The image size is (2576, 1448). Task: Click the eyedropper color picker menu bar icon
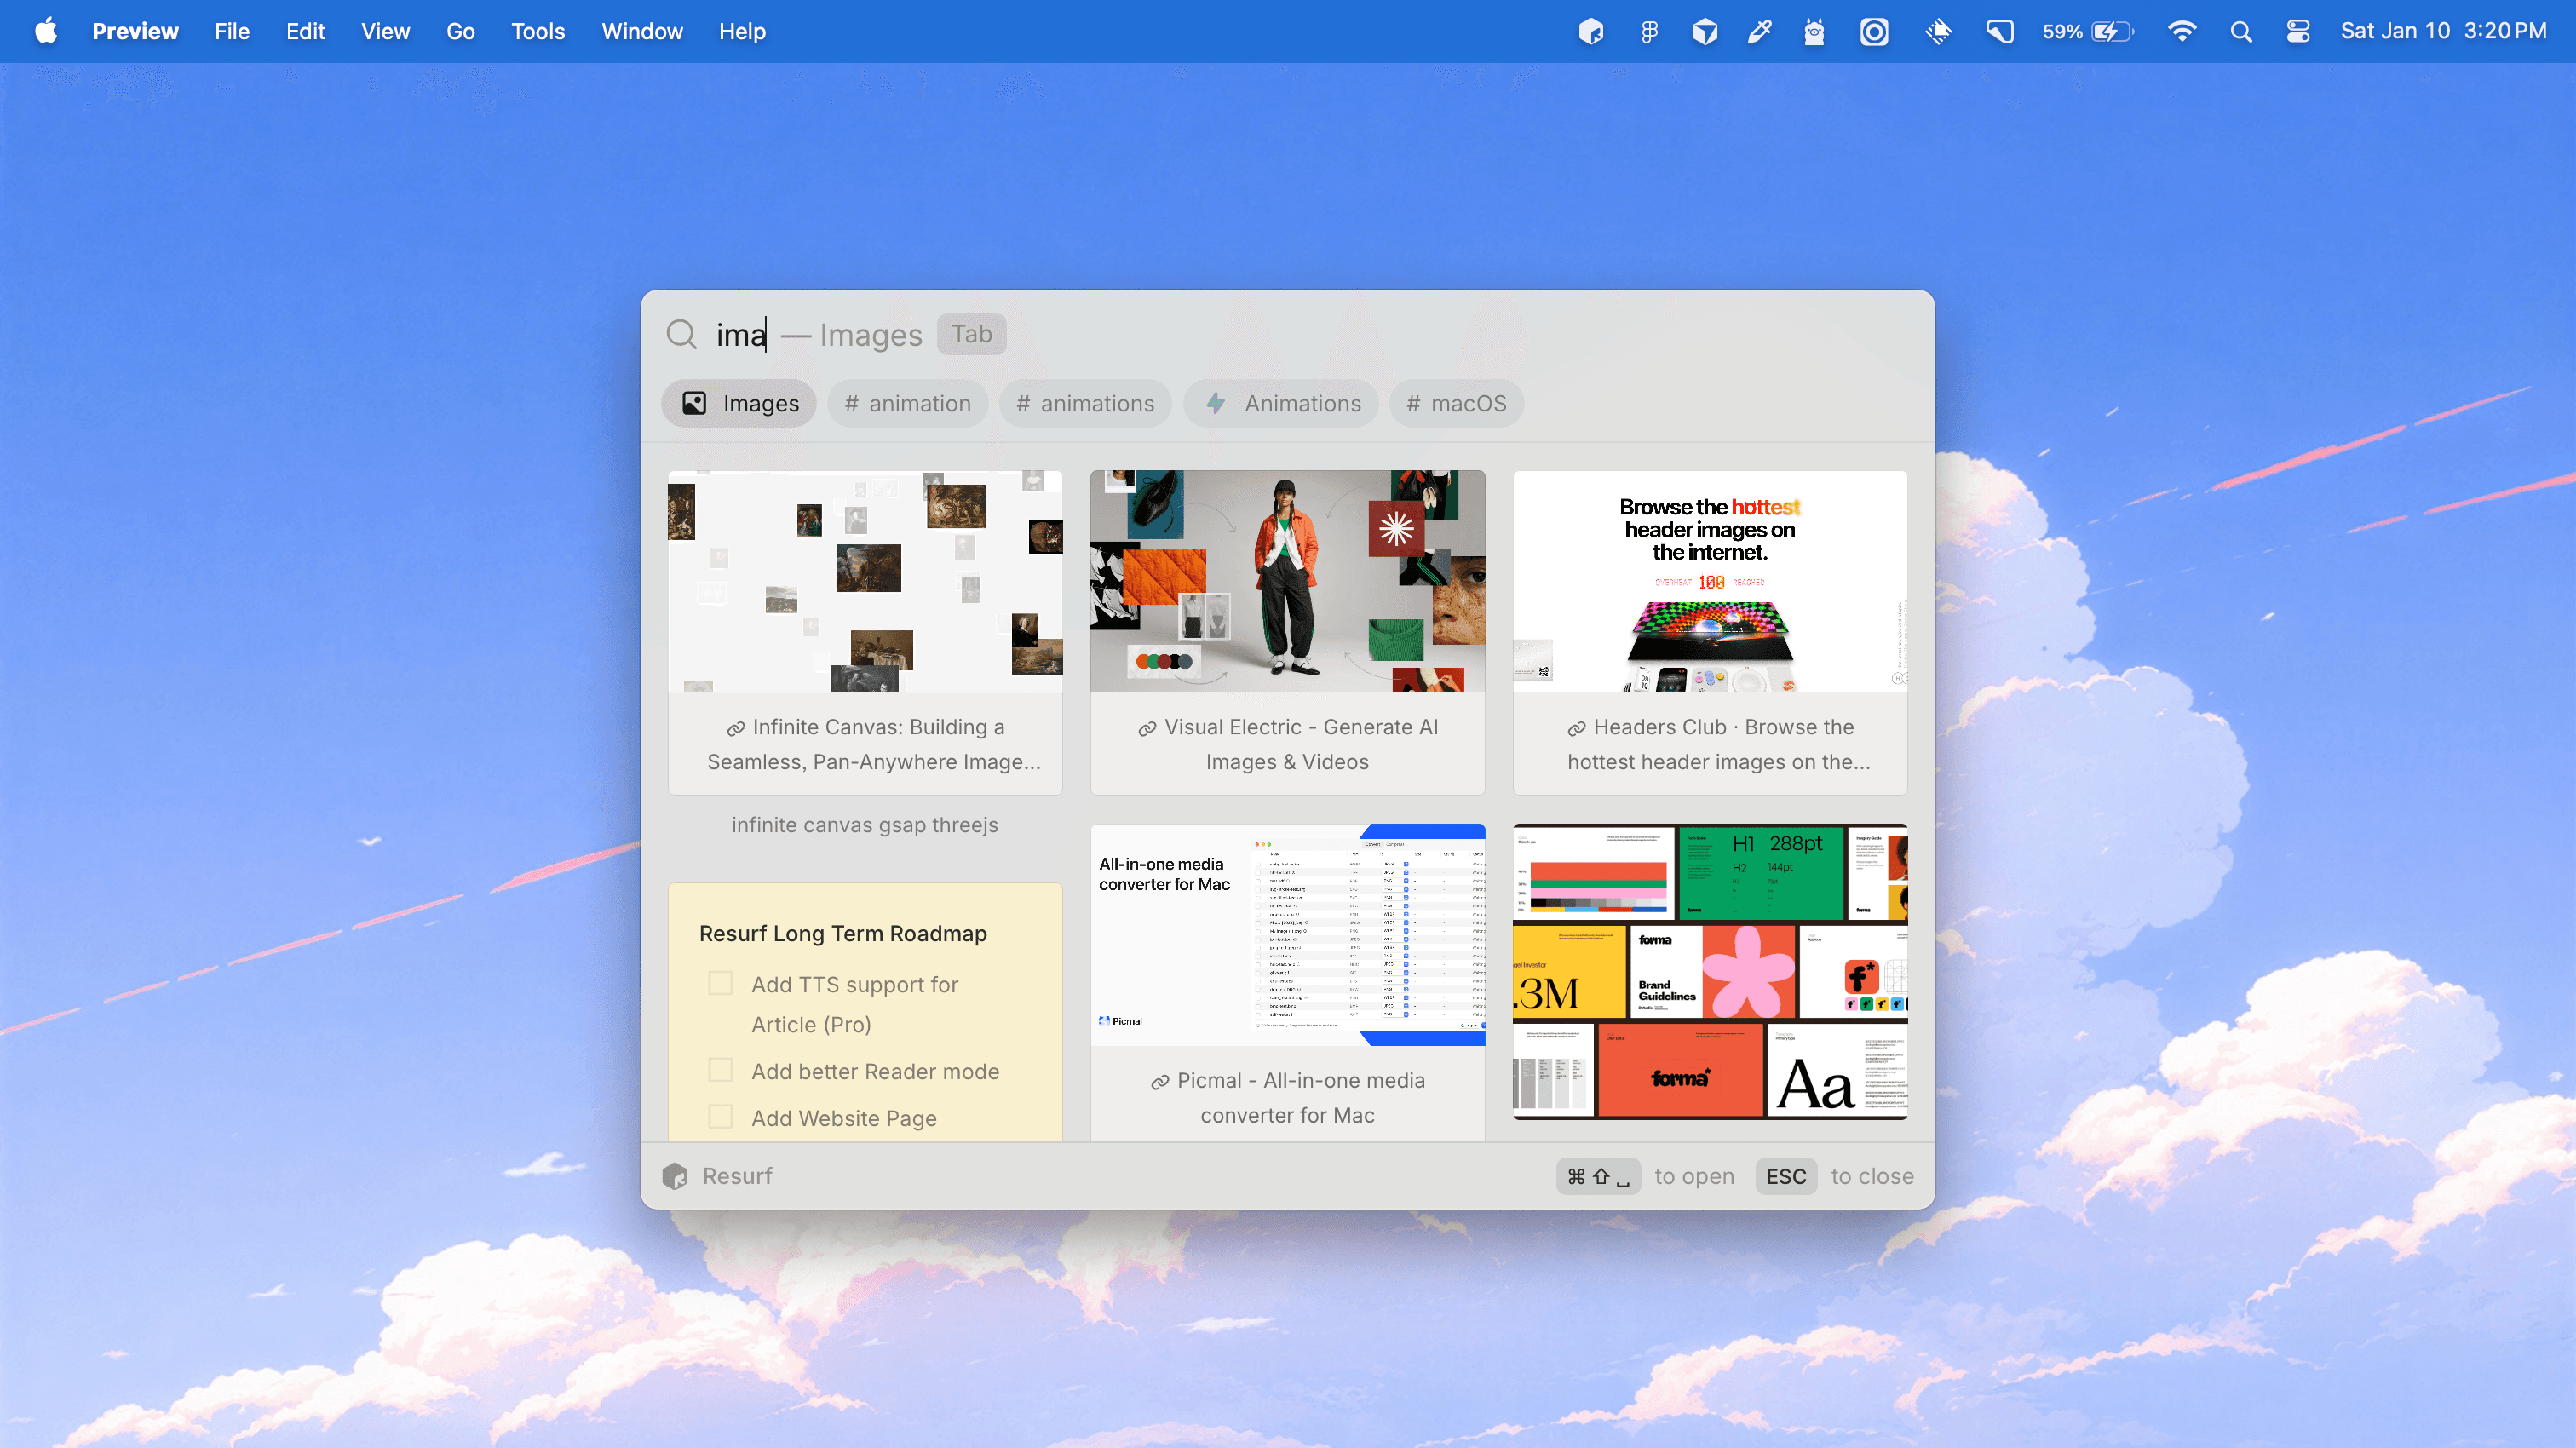1759,32
